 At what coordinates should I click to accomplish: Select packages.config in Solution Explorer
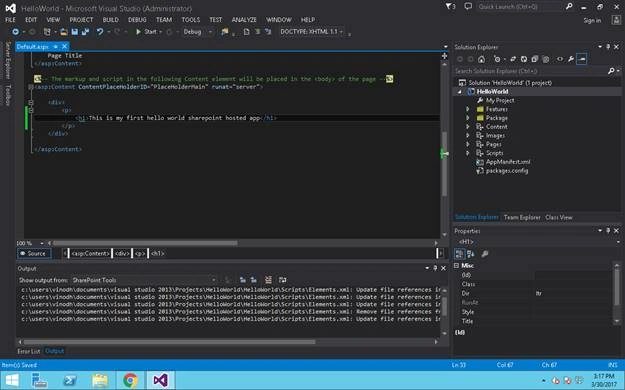[x=507, y=171]
